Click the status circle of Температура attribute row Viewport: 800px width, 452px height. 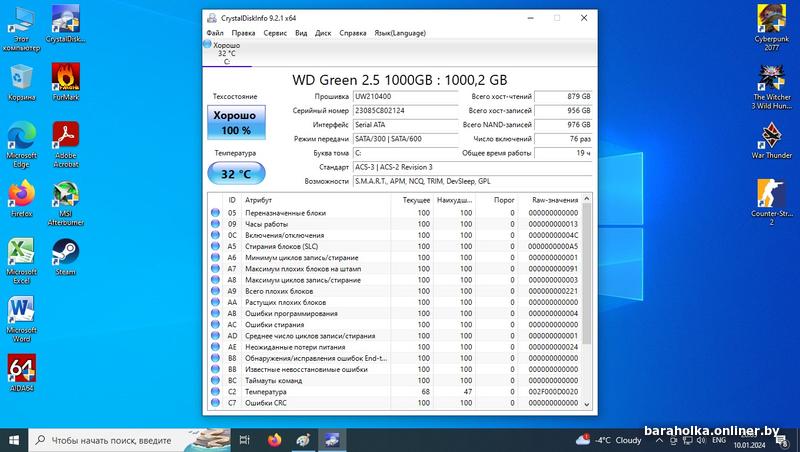click(215, 392)
